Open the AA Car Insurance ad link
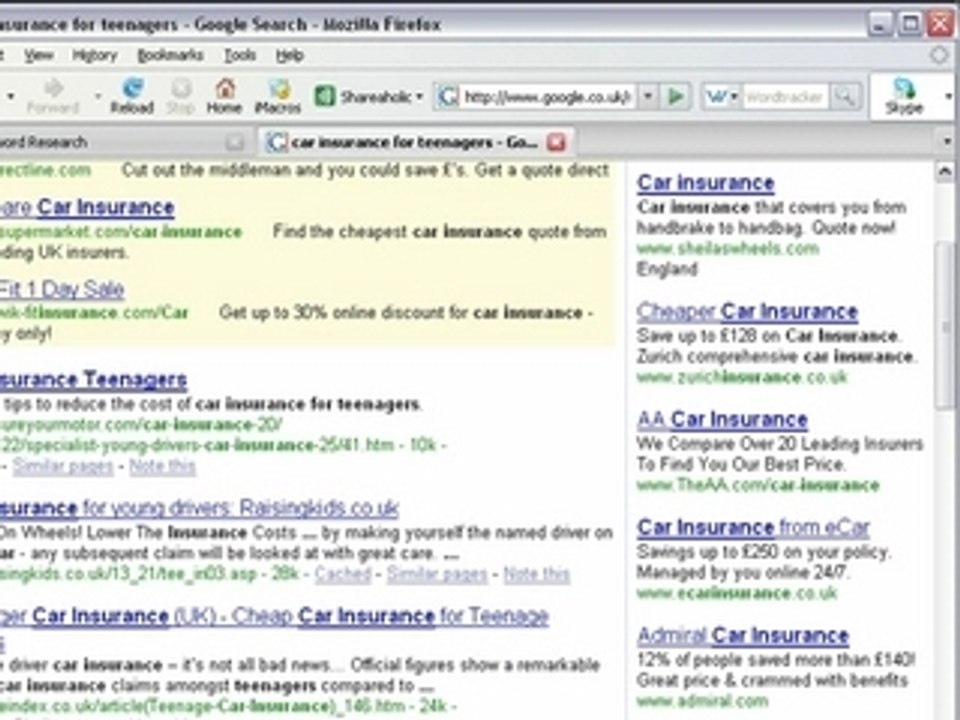 tap(722, 419)
